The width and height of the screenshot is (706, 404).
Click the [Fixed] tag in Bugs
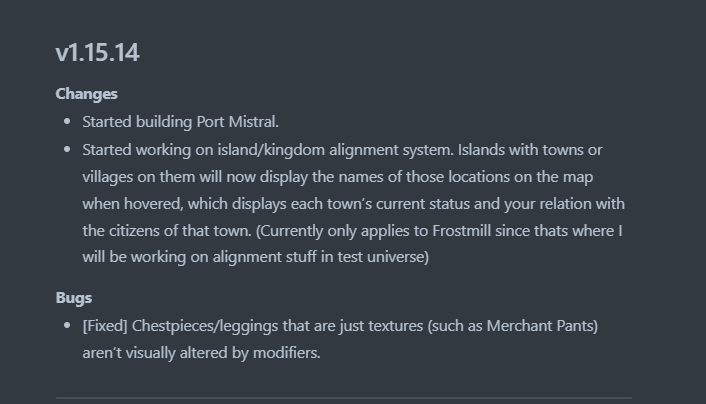click(105, 326)
